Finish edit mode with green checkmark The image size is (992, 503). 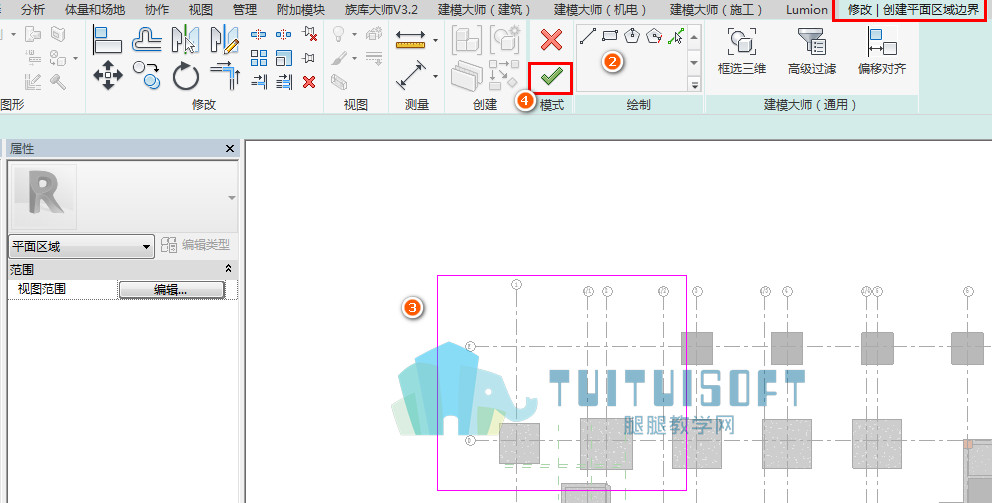tap(551, 77)
